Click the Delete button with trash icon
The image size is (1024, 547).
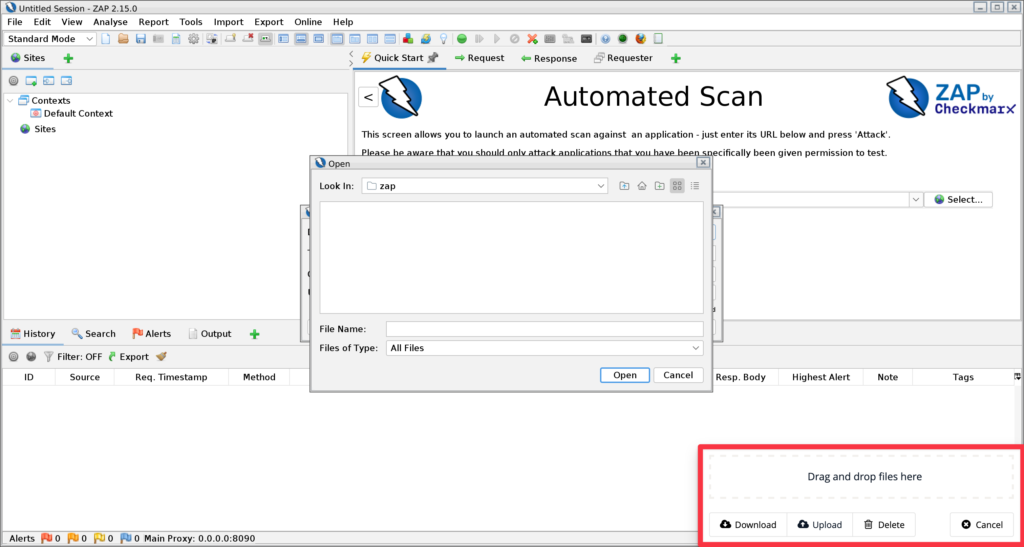pyautogui.click(x=884, y=525)
